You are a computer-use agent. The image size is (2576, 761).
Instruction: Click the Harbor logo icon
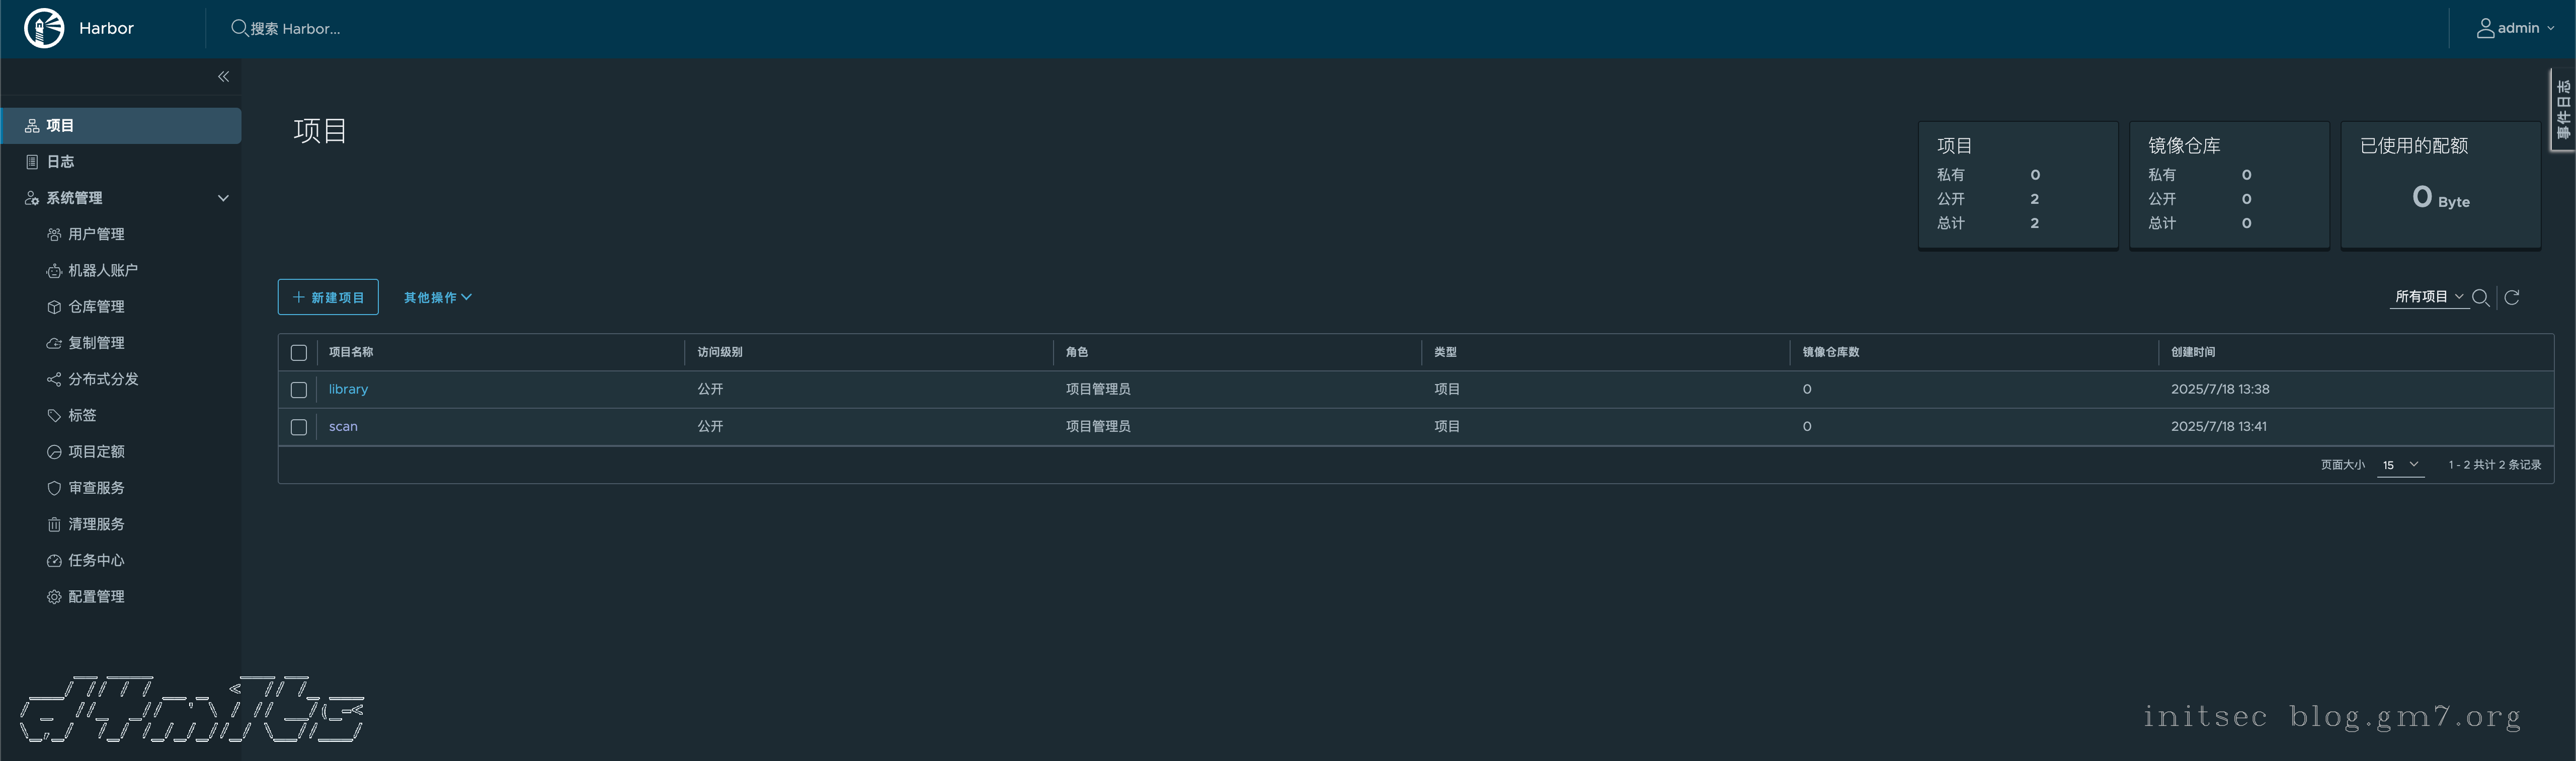pos(44,28)
